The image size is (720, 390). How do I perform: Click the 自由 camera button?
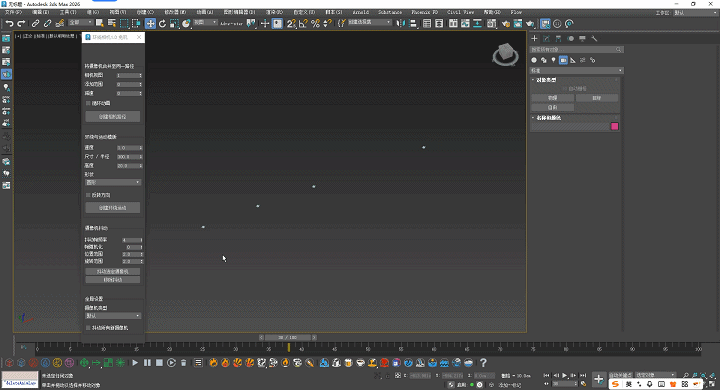click(x=552, y=107)
